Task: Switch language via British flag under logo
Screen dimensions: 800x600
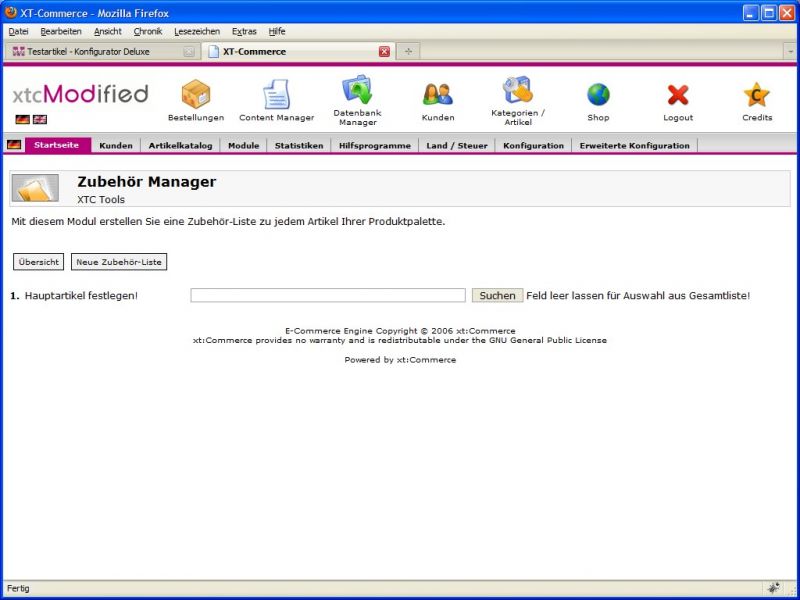Action: (x=40, y=119)
